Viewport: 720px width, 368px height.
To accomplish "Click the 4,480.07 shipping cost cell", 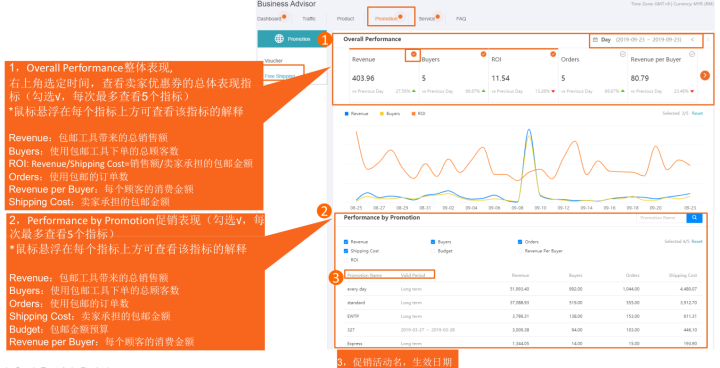I will tap(688, 289).
